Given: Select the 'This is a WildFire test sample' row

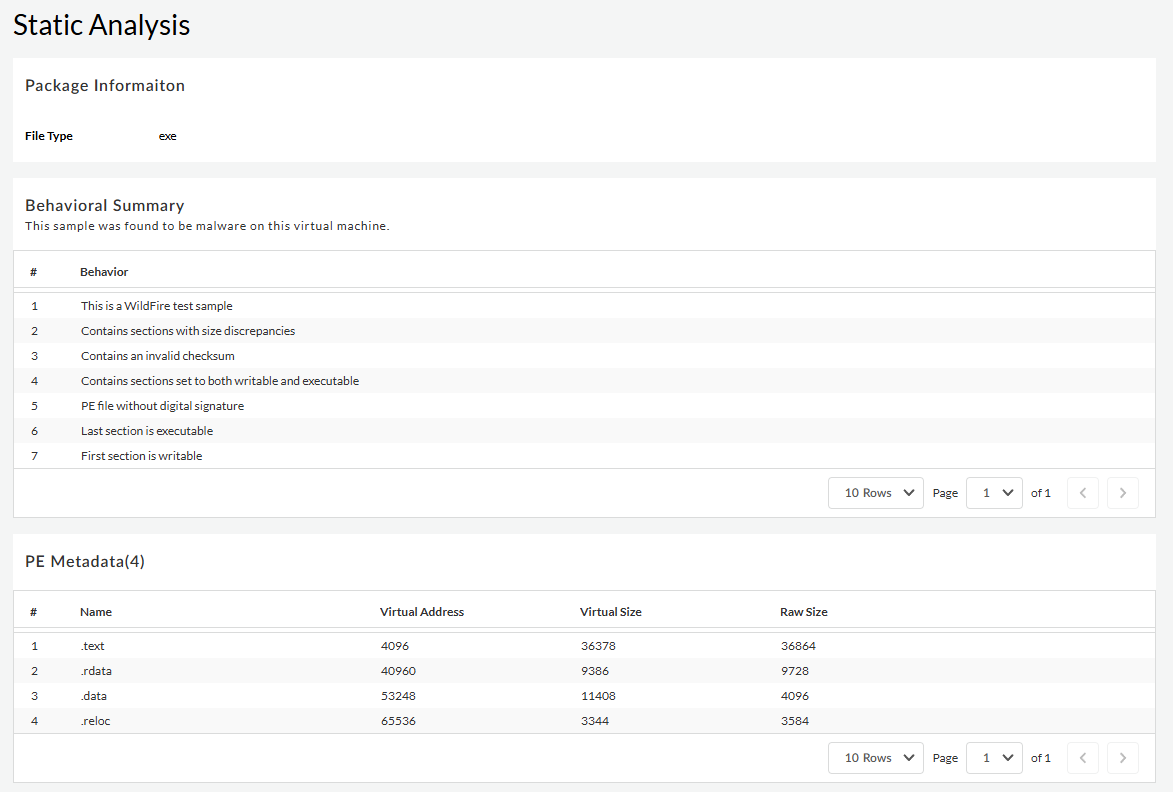Looking at the screenshot, I should click(x=157, y=306).
